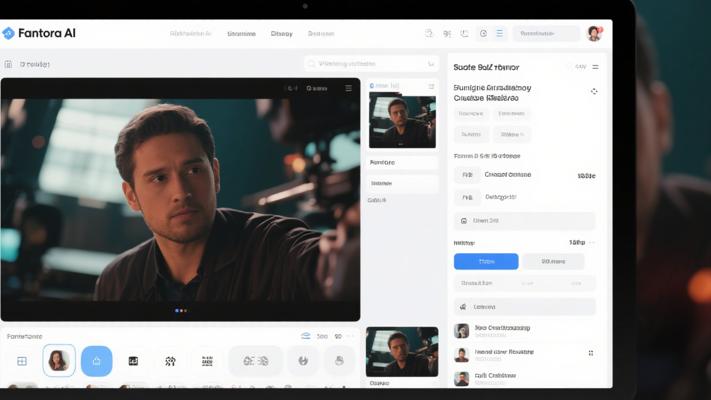Click the dotted grid icon in the bottom toolbar
This screenshot has width=711, height=400.
coord(205,361)
